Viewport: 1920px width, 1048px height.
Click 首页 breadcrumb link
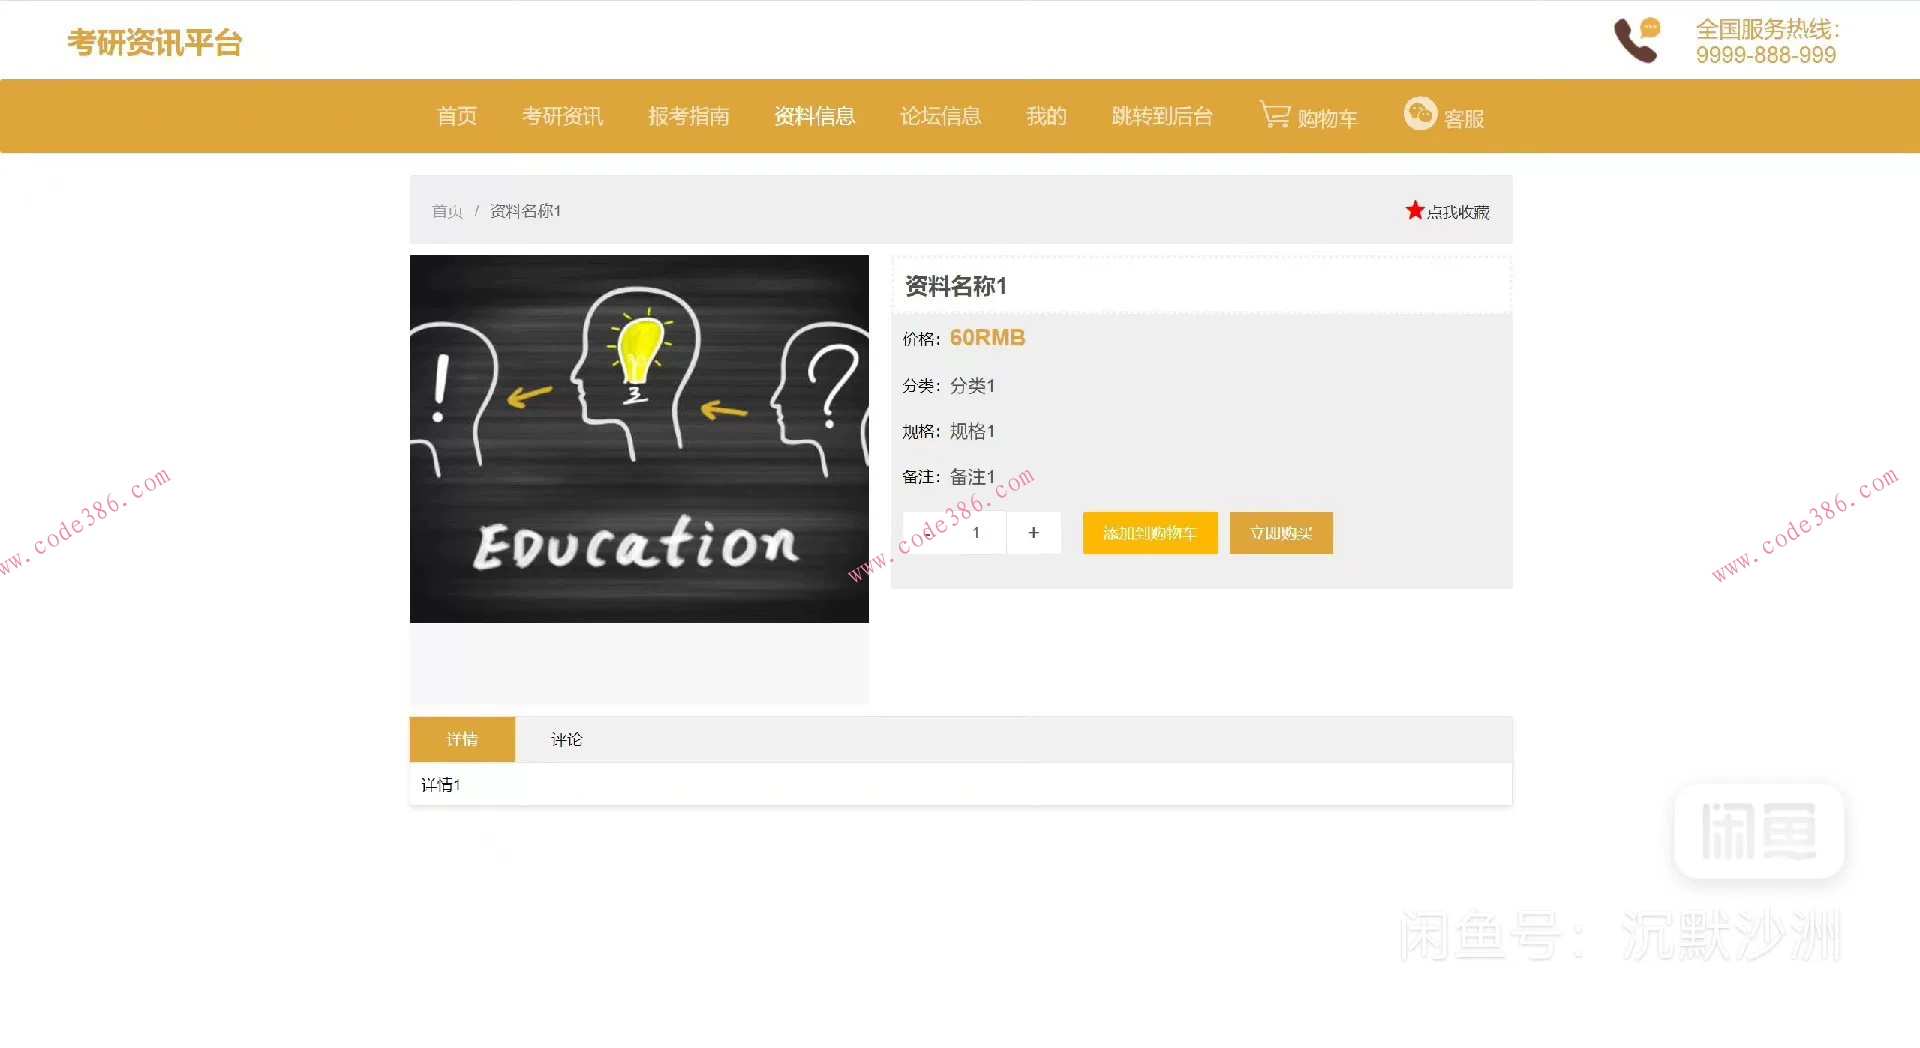(x=447, y=211)
